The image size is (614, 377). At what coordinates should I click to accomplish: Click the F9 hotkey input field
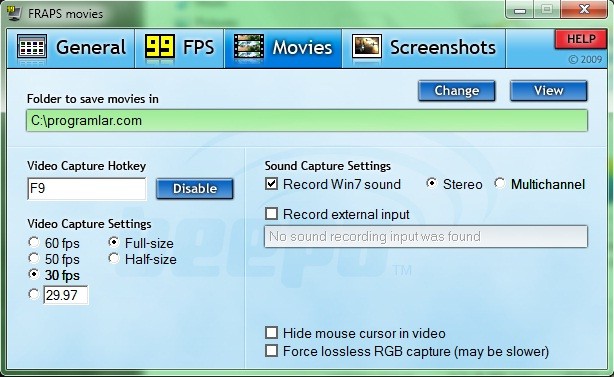[x=87, y=189]
